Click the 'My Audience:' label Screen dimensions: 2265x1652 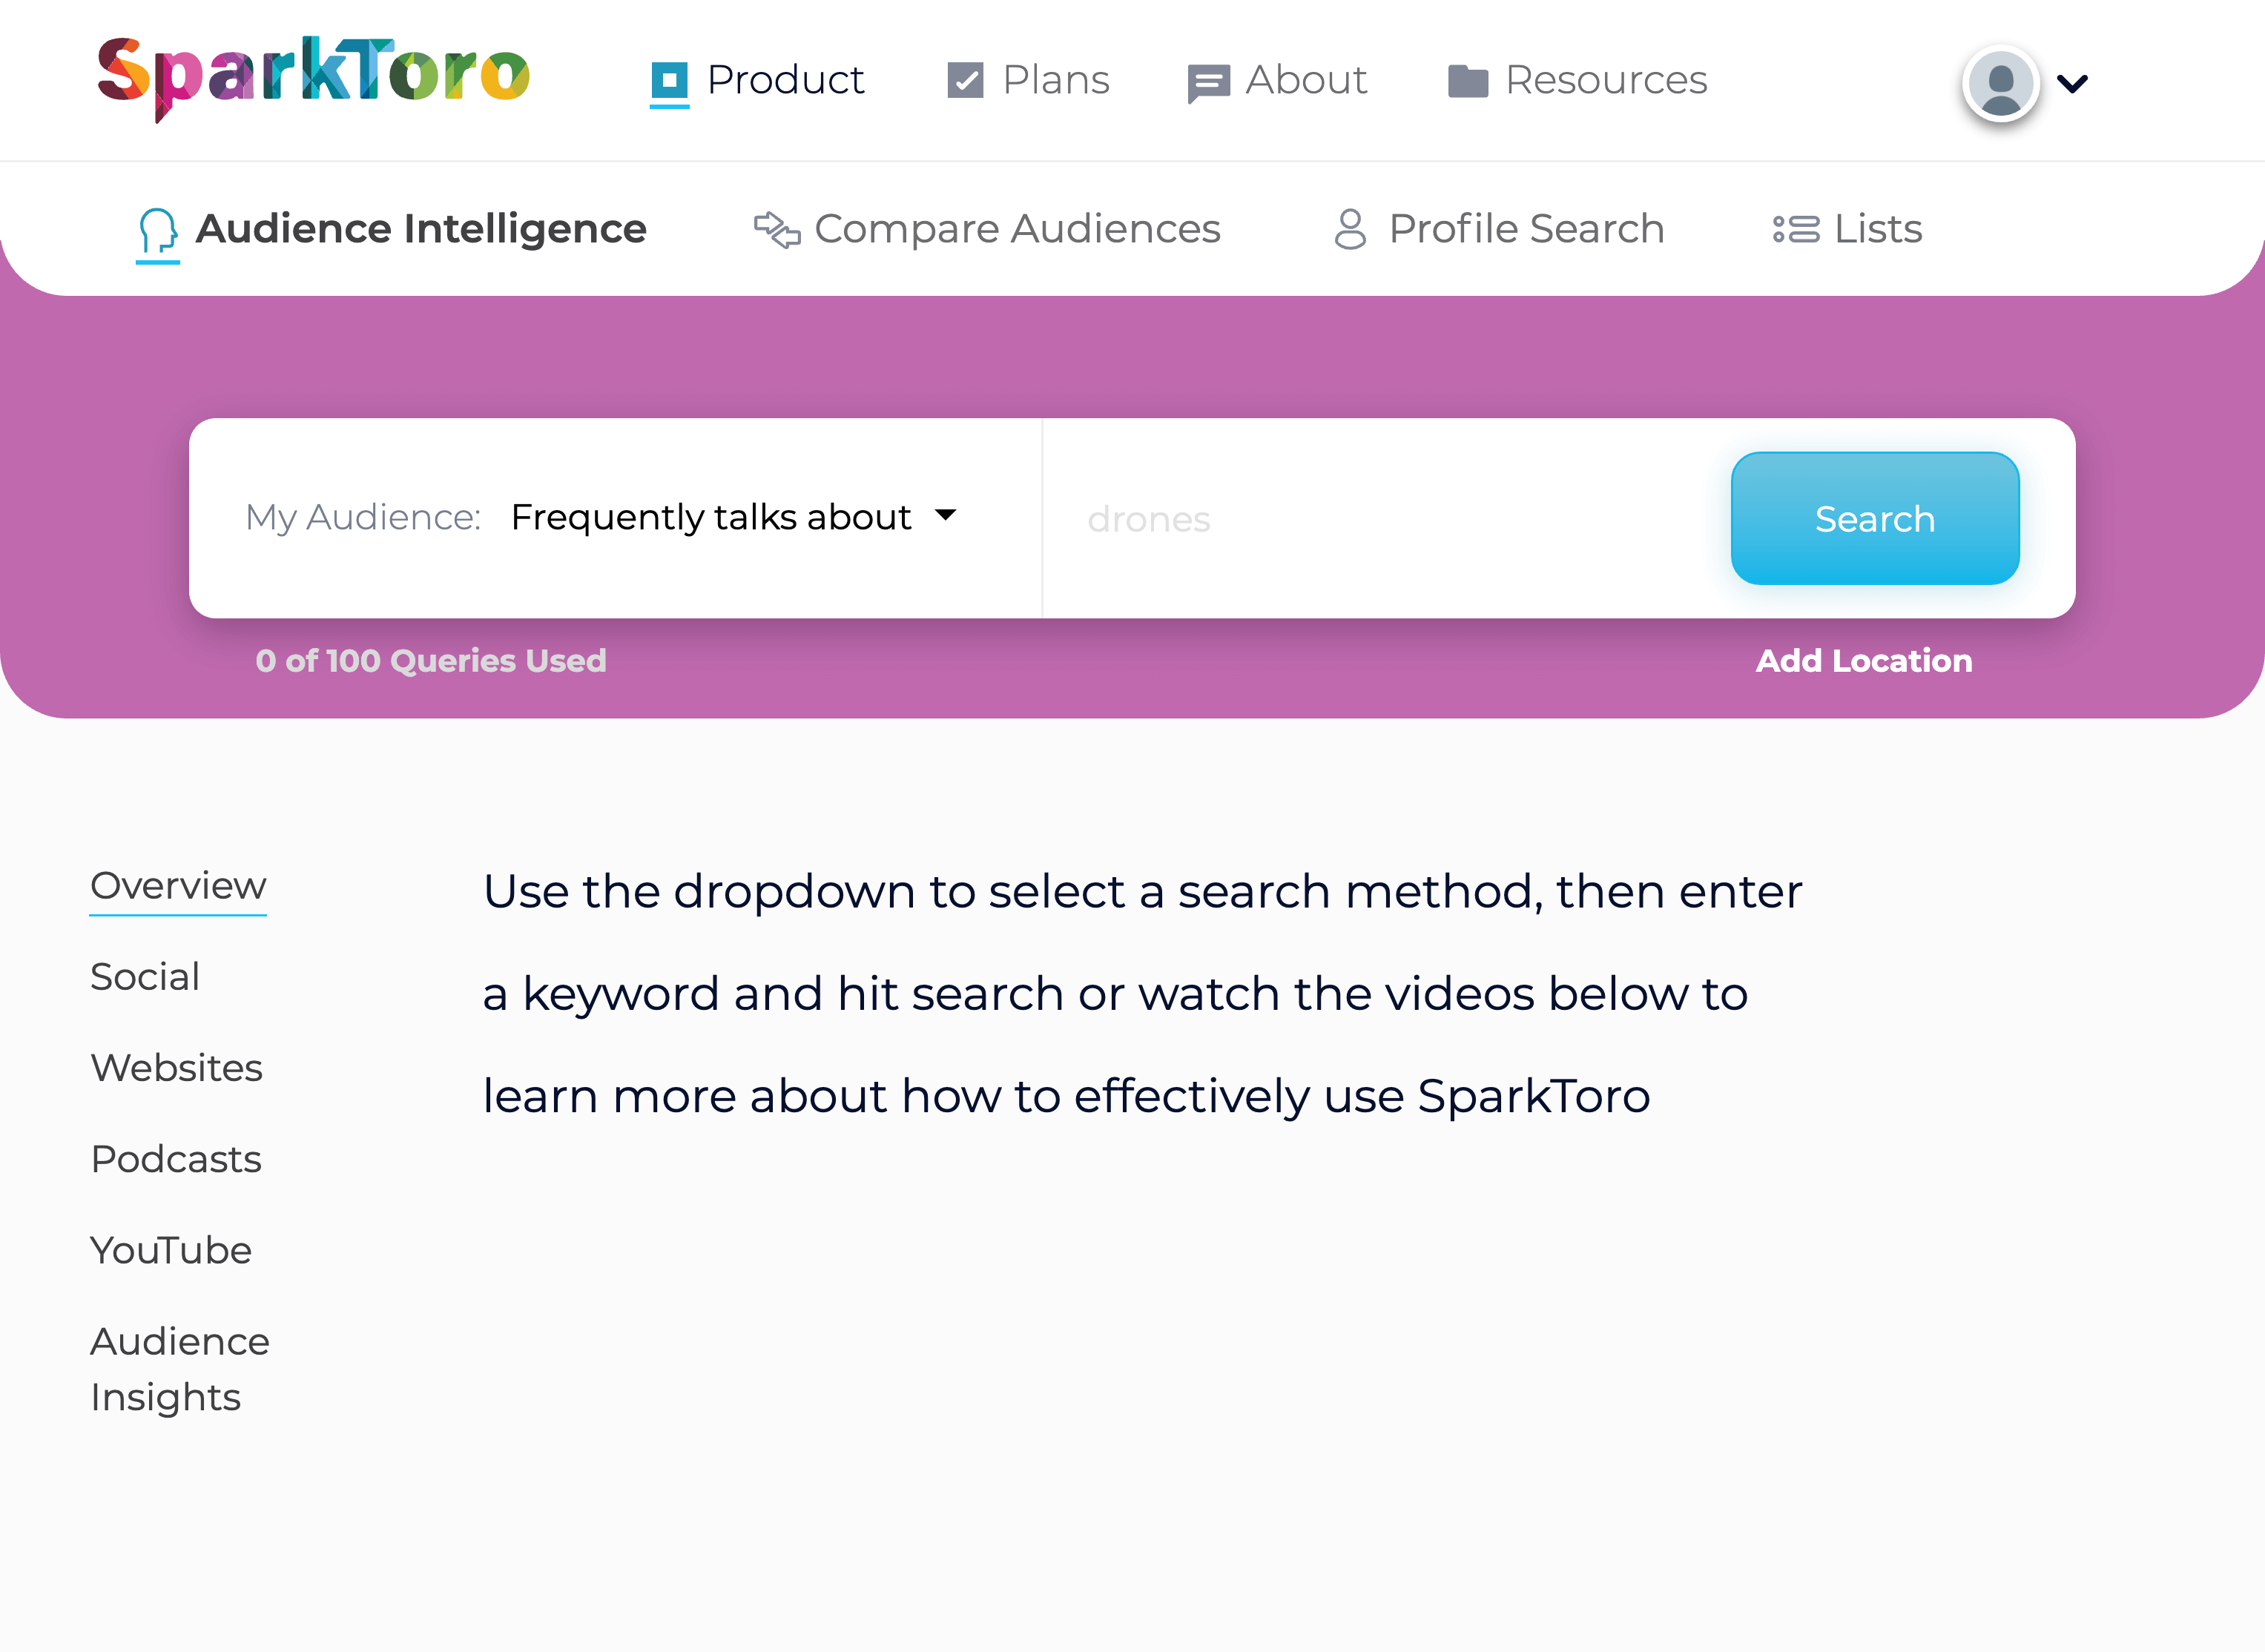[363, 517]
